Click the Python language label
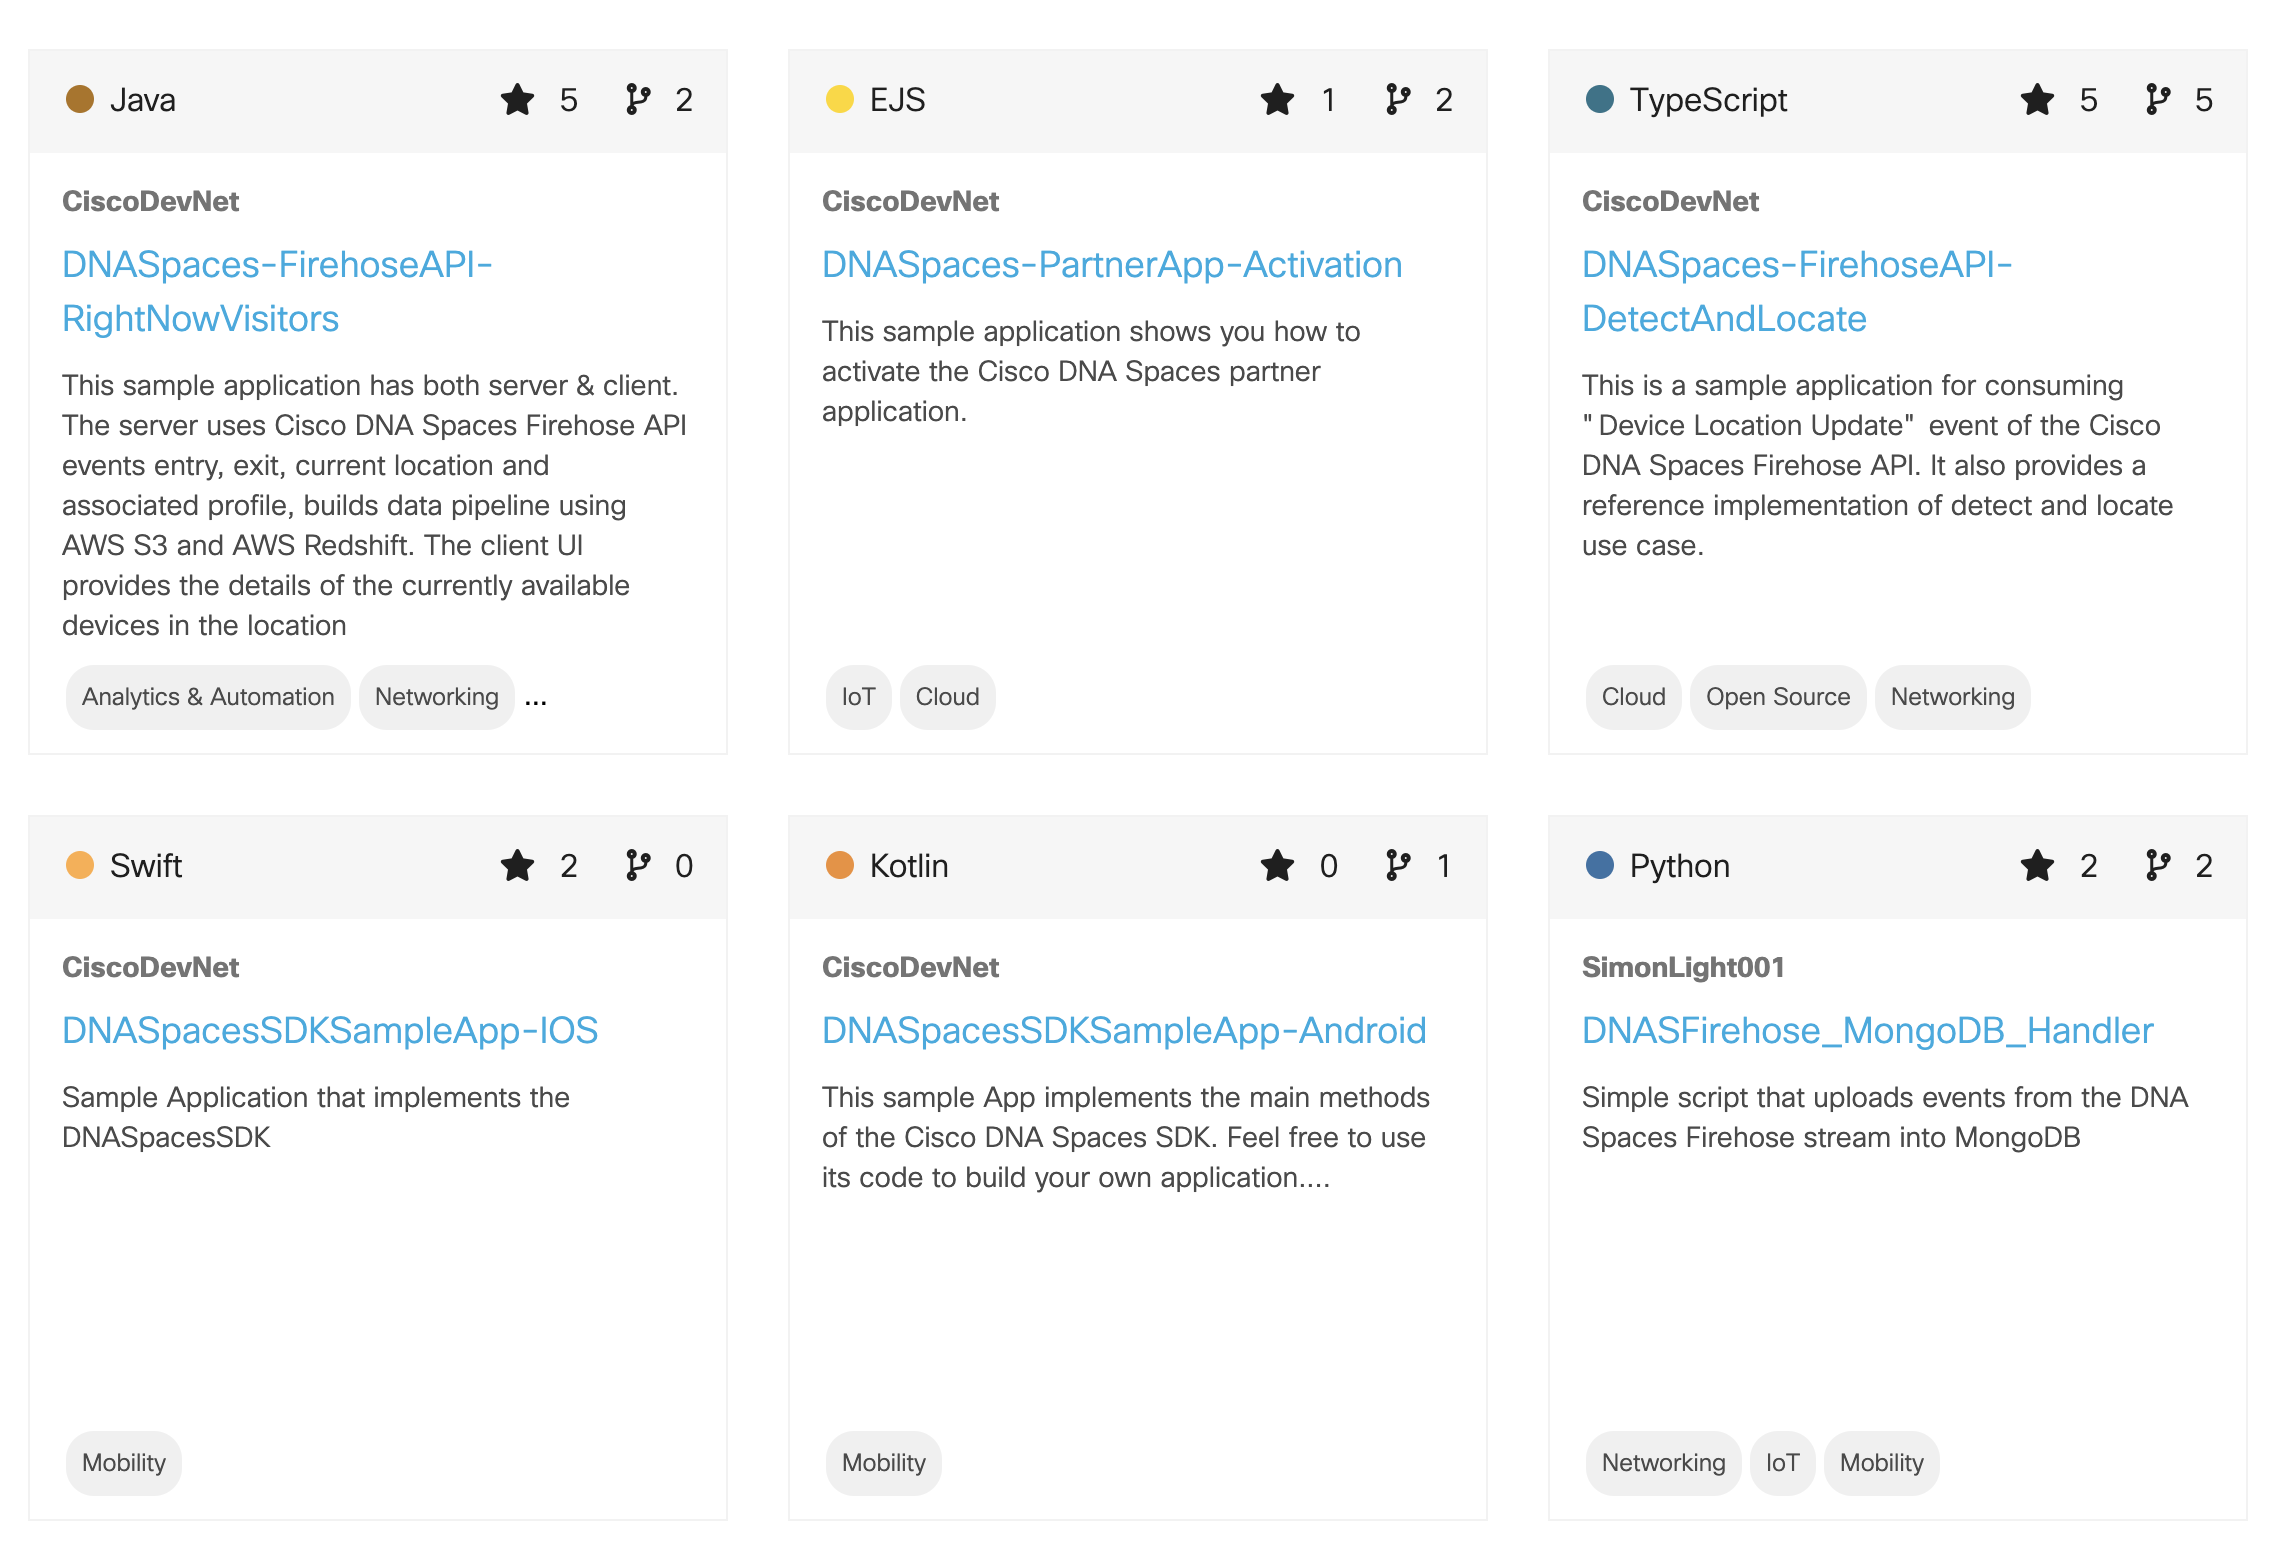 [x=1680, y=866]
